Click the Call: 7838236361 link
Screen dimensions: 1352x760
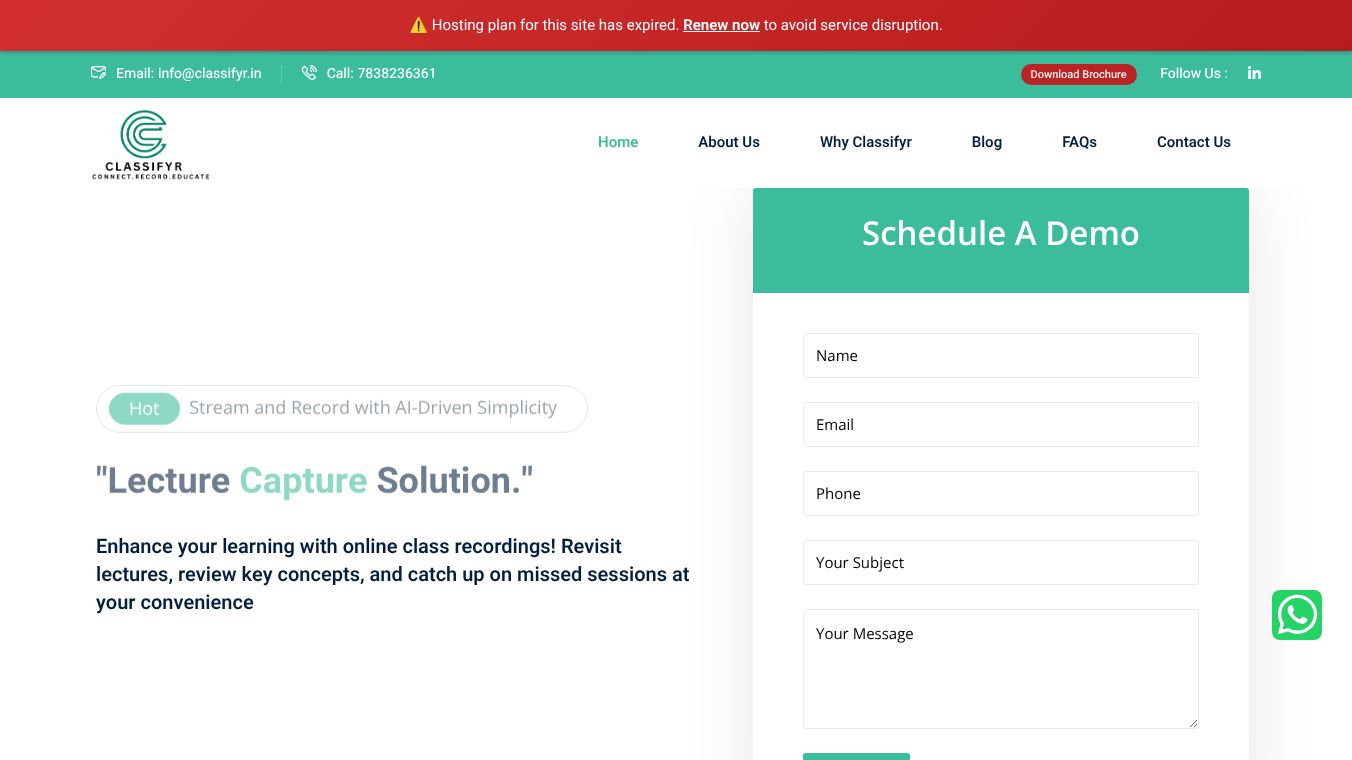(381, 73)
